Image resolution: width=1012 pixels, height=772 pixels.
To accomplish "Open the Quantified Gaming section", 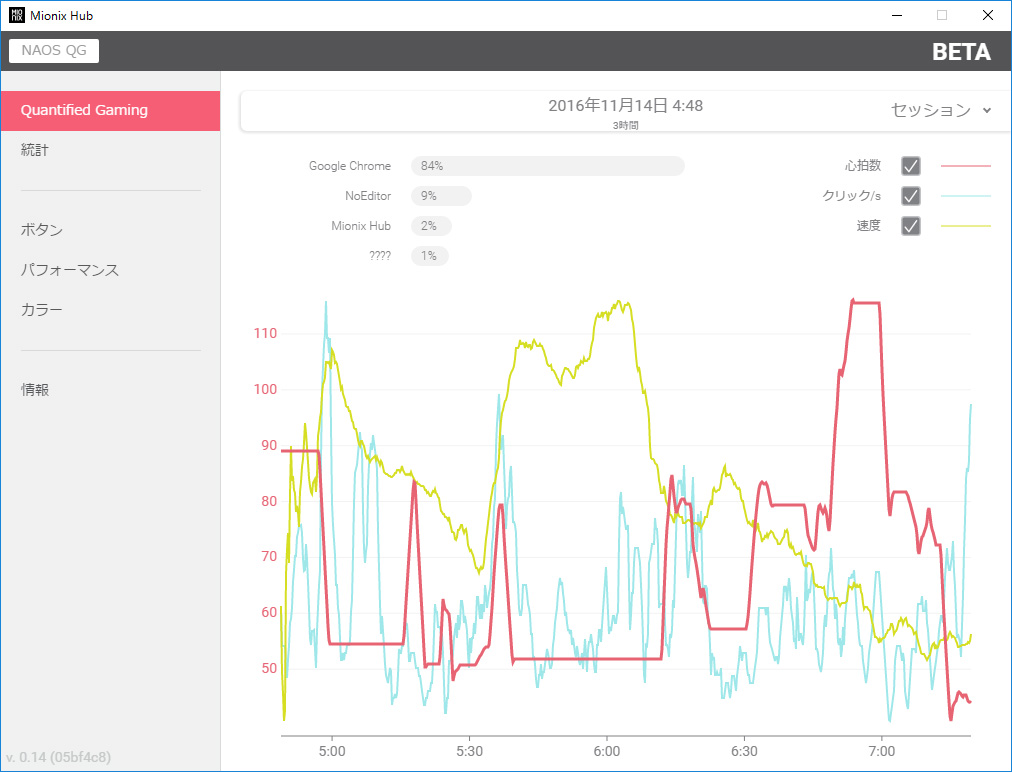I will click(110, 110).
